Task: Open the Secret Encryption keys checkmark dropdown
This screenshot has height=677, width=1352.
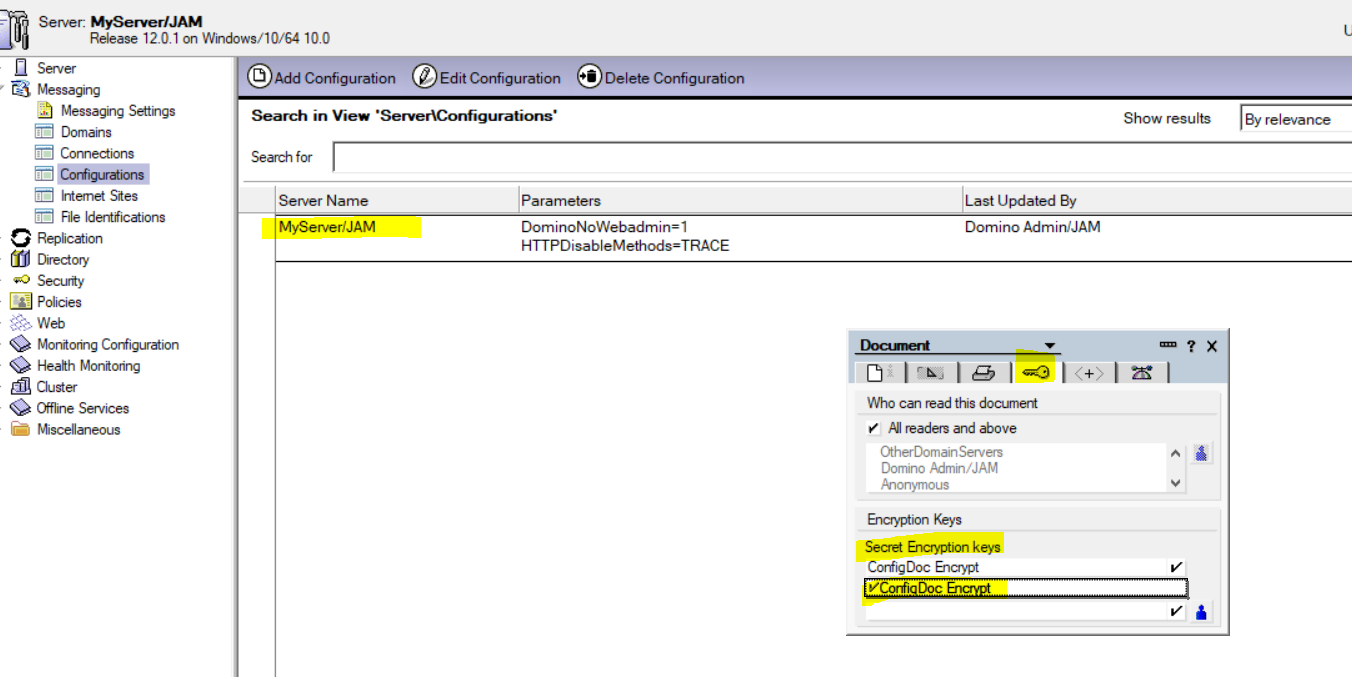Action: point(1176,567)
